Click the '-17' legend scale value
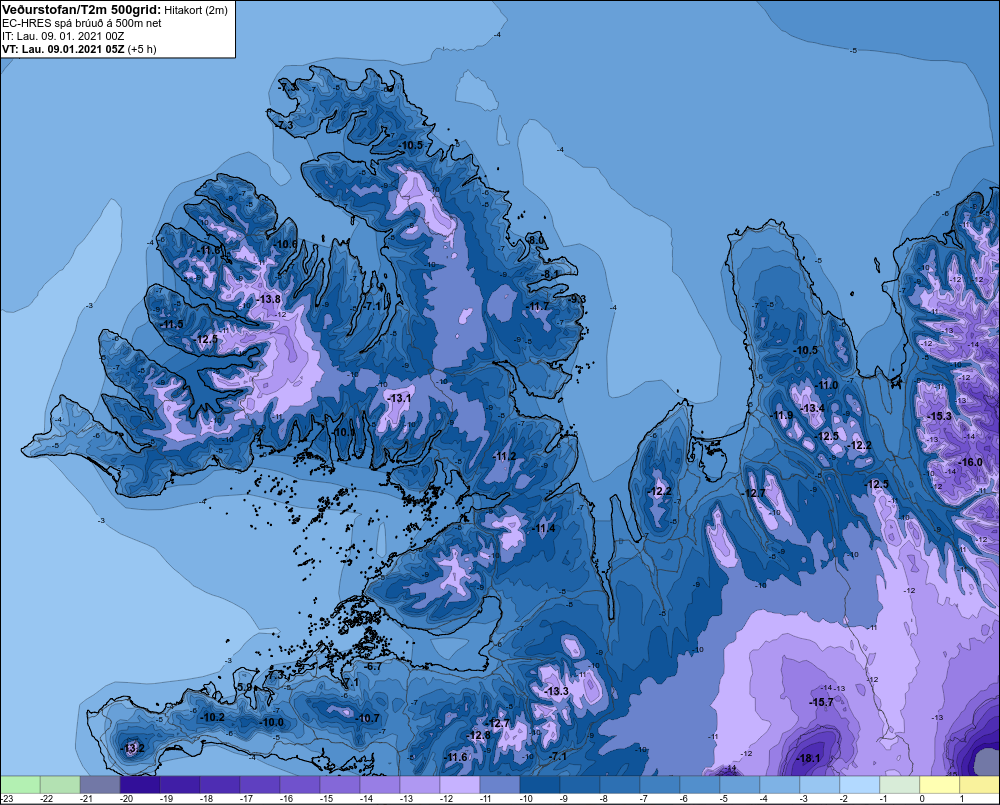Image resolution: width=1000 pixels, height=805 pixels. click(x=245, y=799)
